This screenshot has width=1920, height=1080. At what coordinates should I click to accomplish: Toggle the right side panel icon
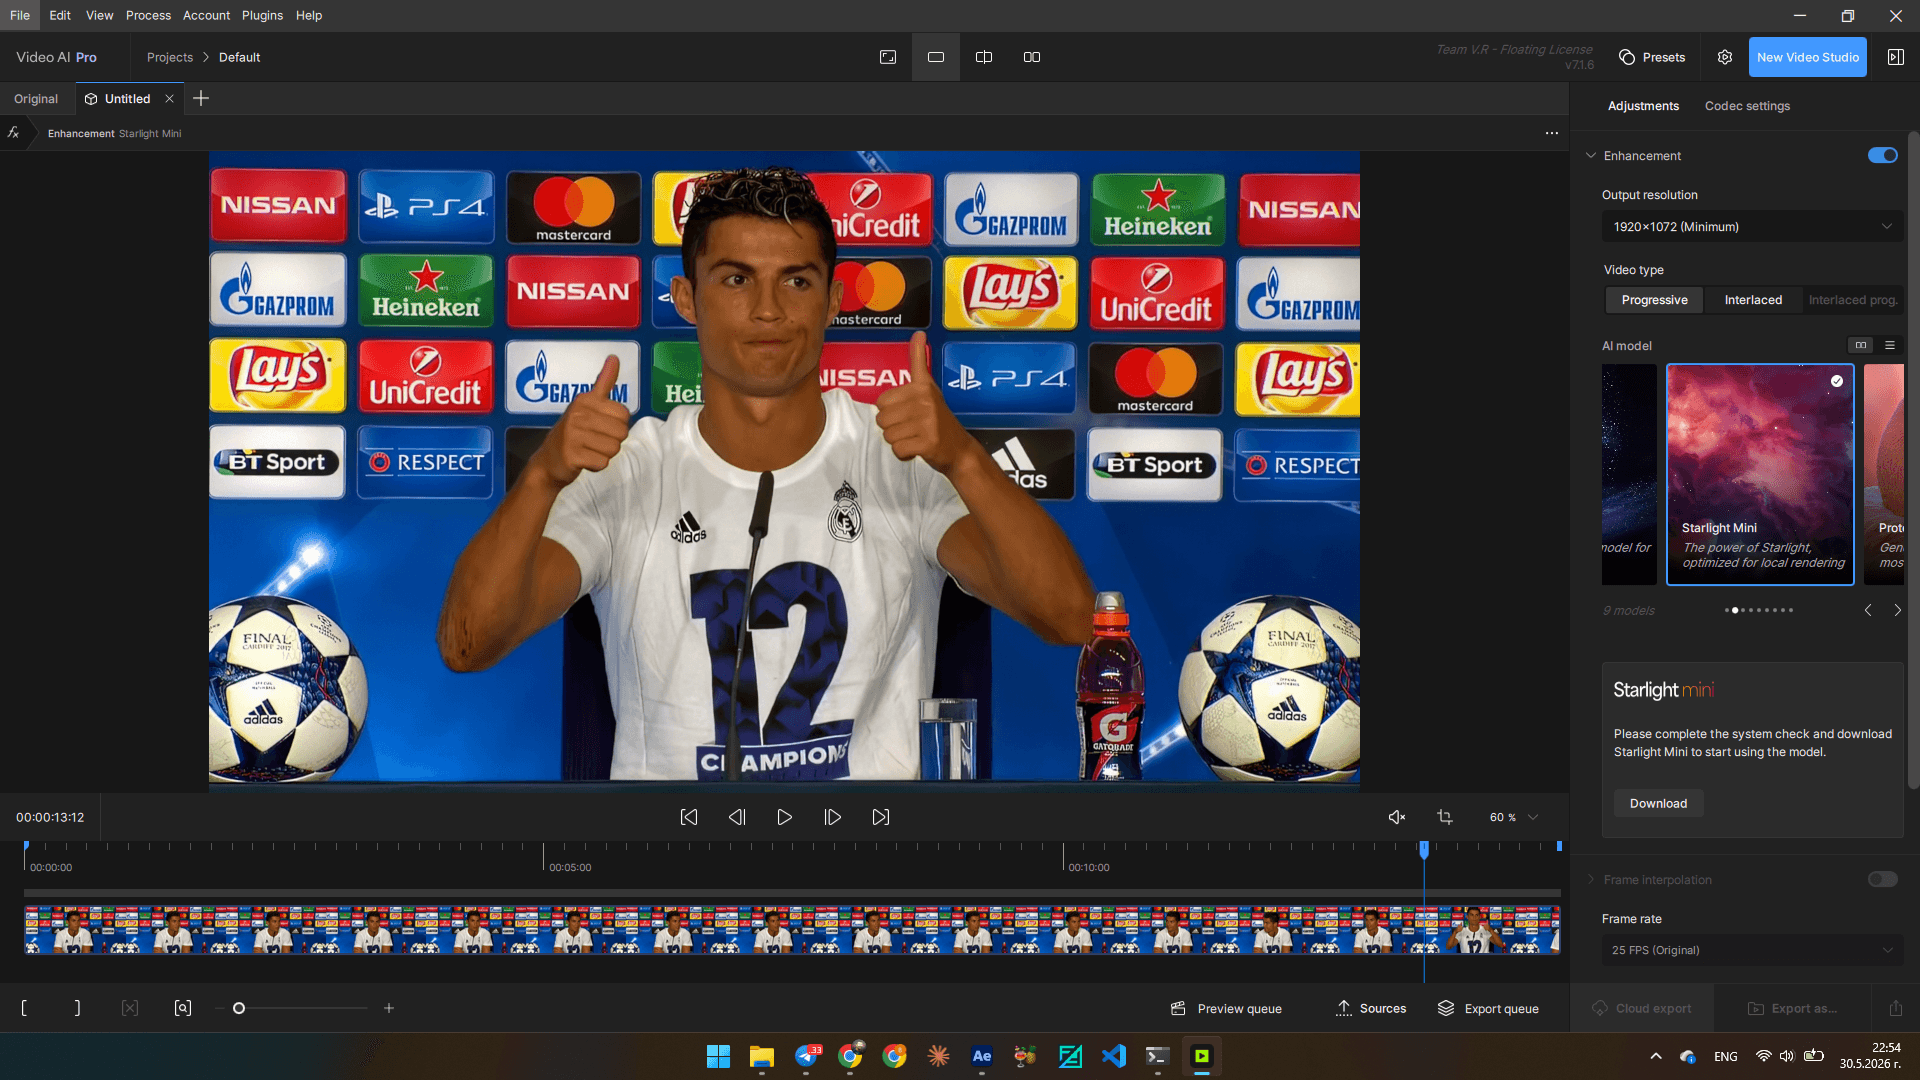click(x=1896, y=57)
